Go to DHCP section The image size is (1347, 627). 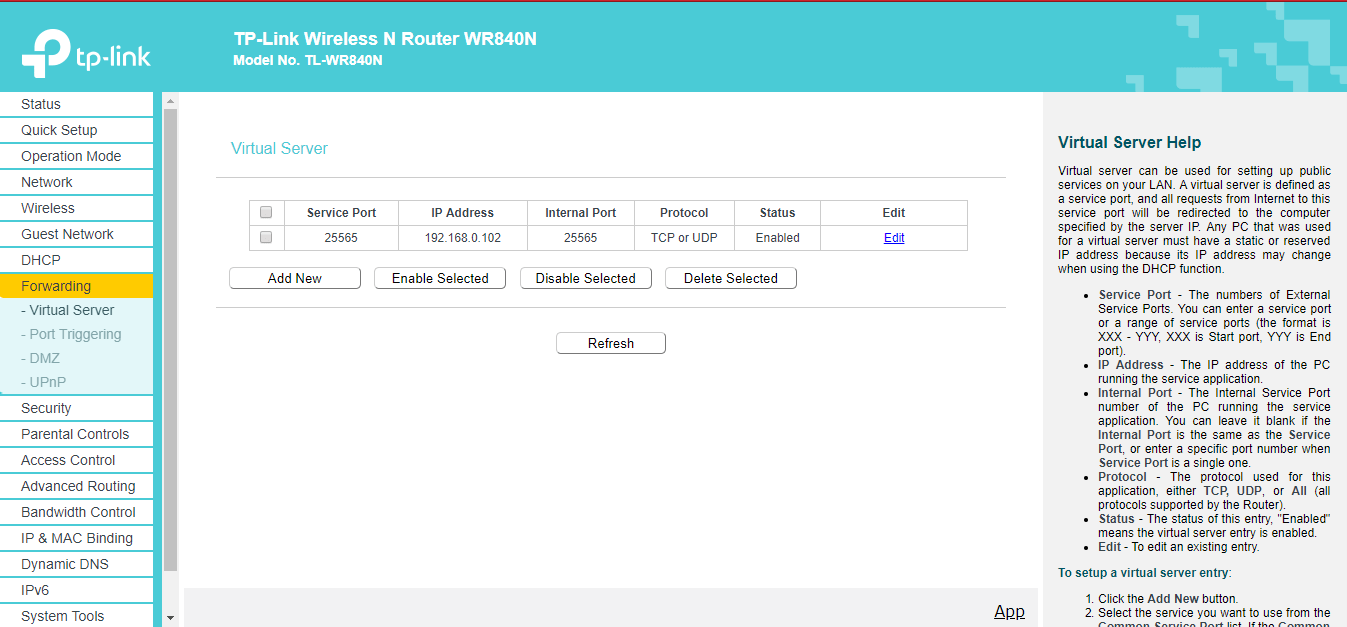(76, 260)
